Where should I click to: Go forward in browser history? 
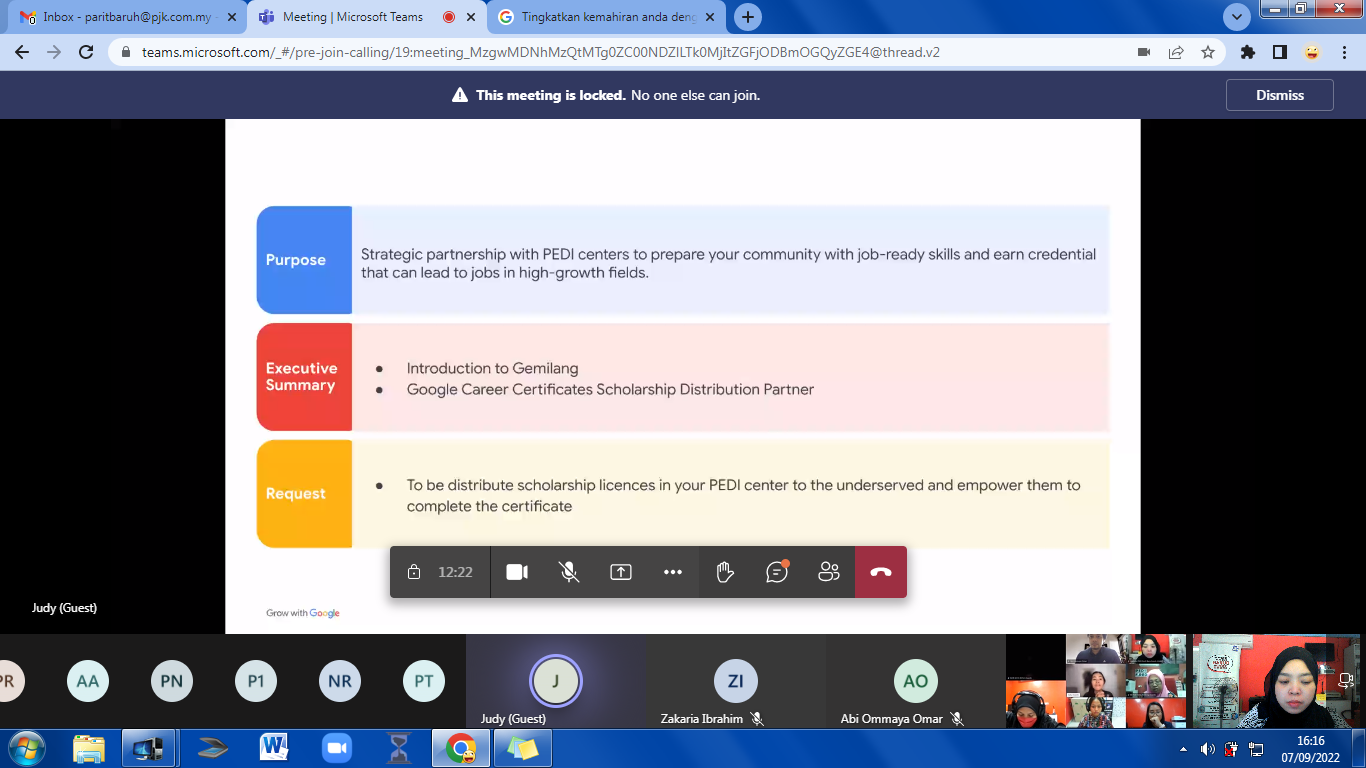(54, 52)
